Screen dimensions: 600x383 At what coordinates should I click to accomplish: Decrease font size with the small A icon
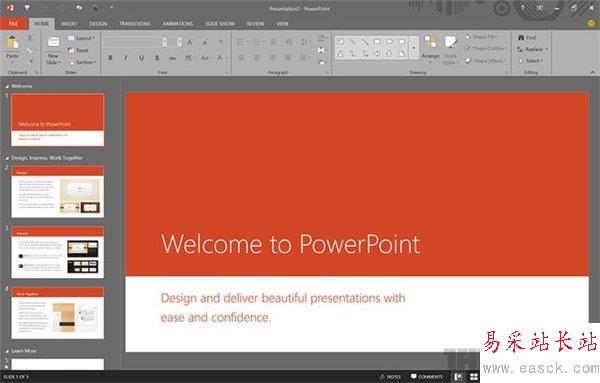(x=205, y=42)
